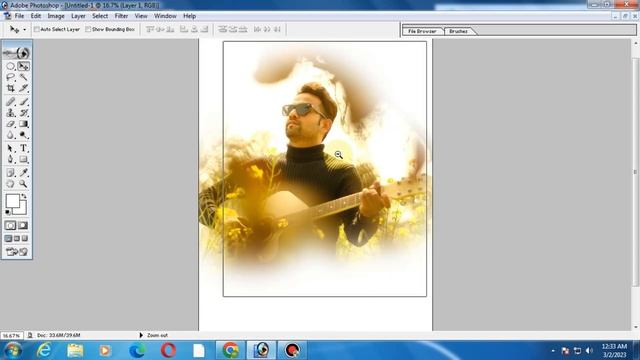Select the Gradient tool
640x360 pixels.
[x=23, y=124]
